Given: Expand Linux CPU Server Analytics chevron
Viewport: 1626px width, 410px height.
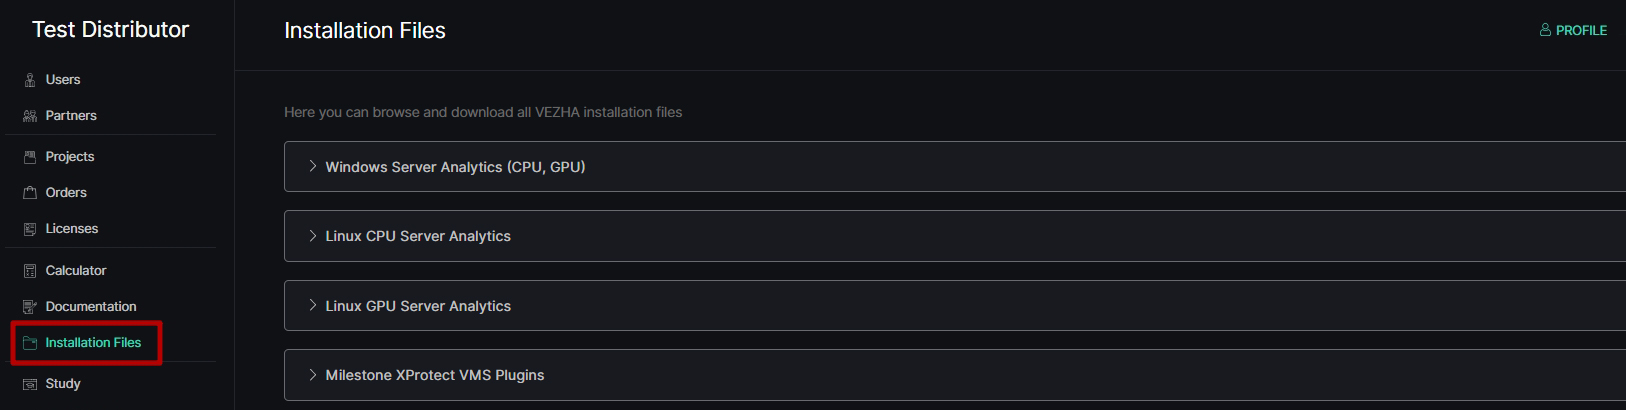Looking at the screenshot, I should pyautogui.click(x=312, y=236).
